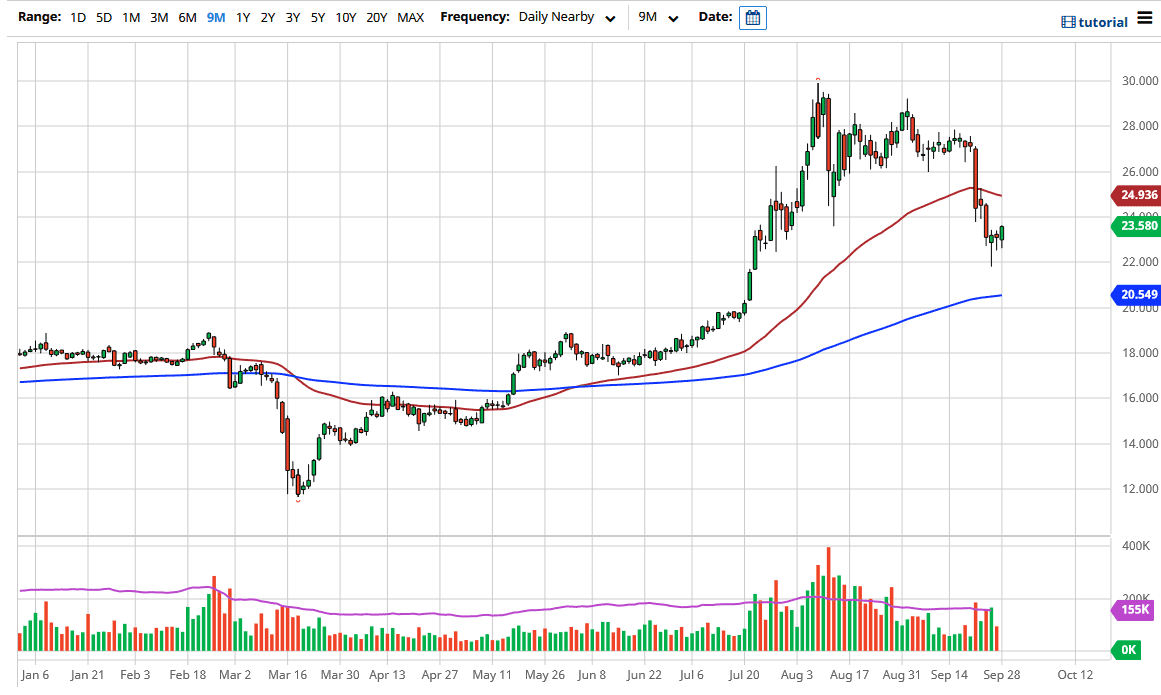1161x695 pixels.
Task: Click the purple 155K volume average label
Action: pyautogui.click(x=1135, y=610)
